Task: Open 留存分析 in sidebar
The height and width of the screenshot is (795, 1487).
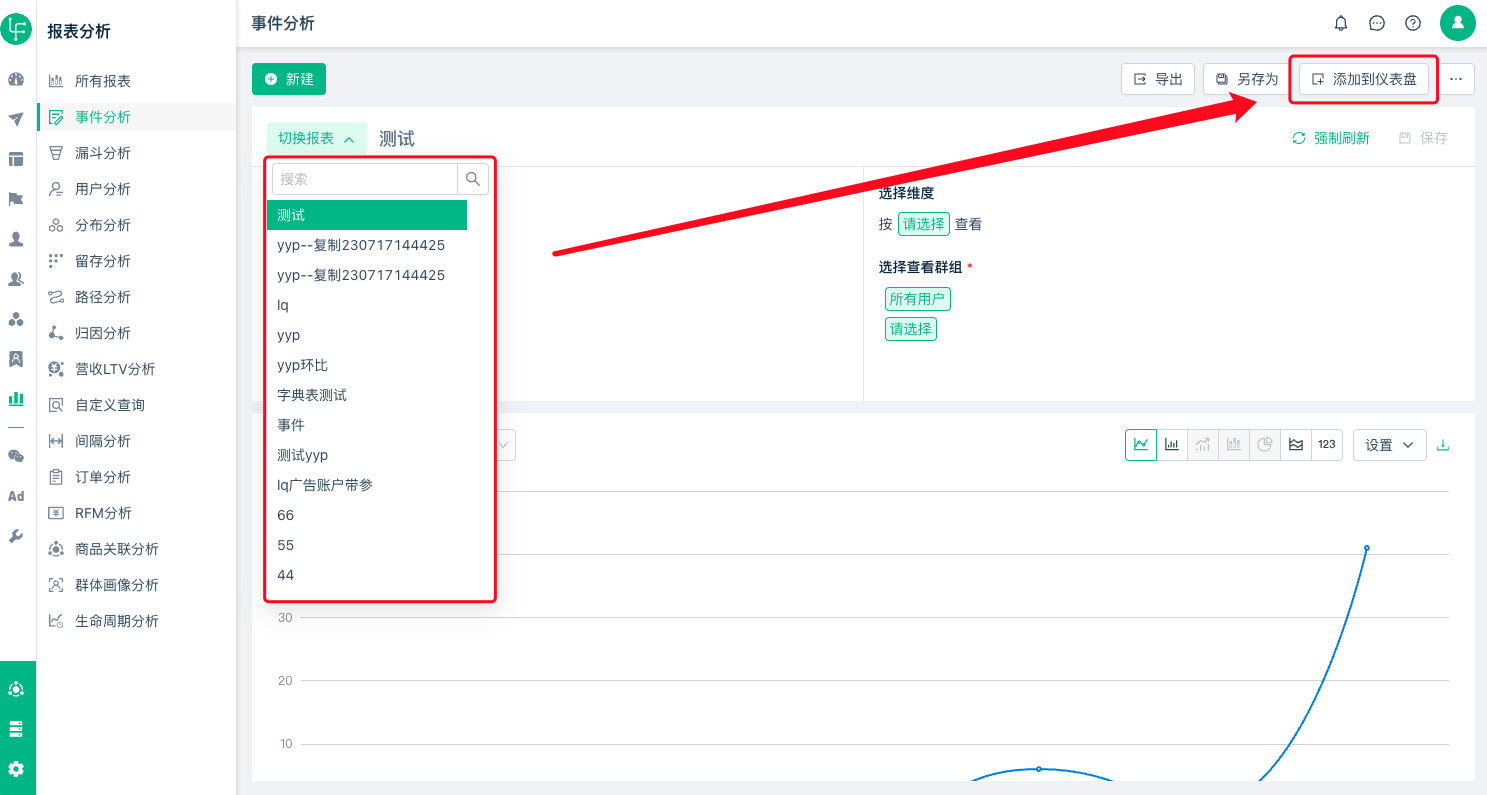Action: (136, 261)
